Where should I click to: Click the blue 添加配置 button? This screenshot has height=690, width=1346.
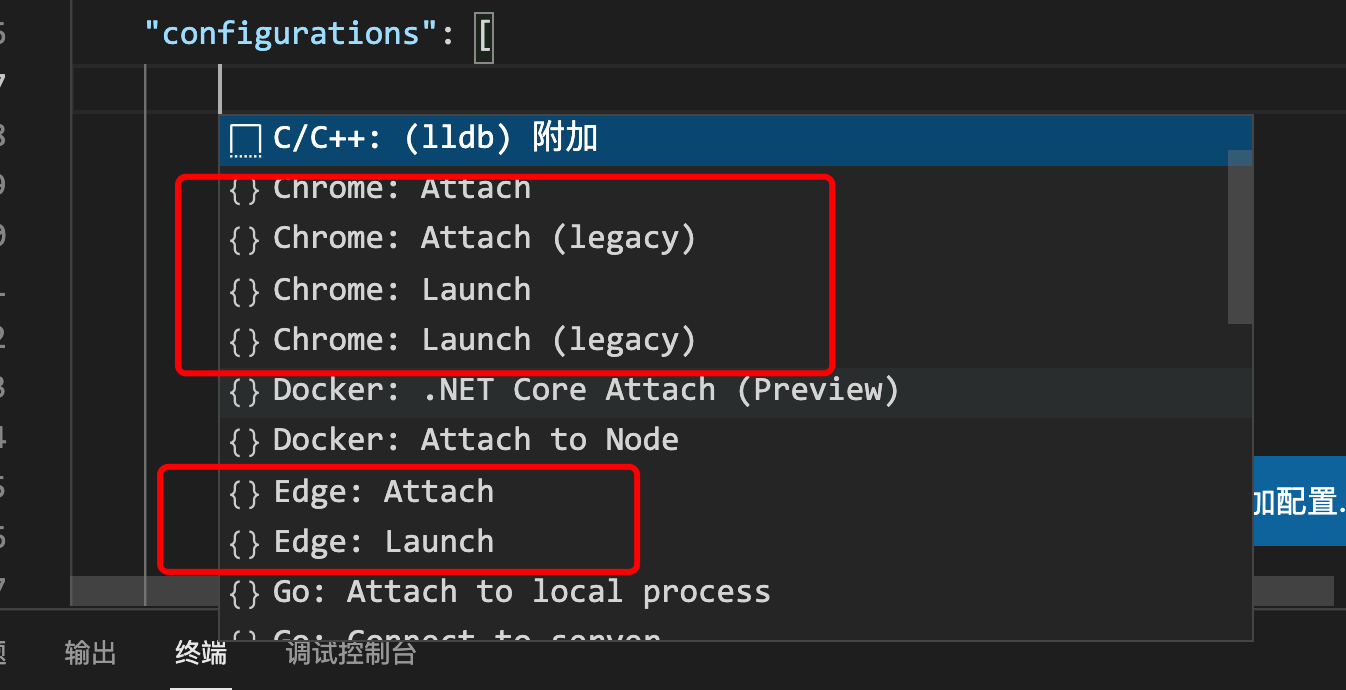click(x=1298, y=501)
